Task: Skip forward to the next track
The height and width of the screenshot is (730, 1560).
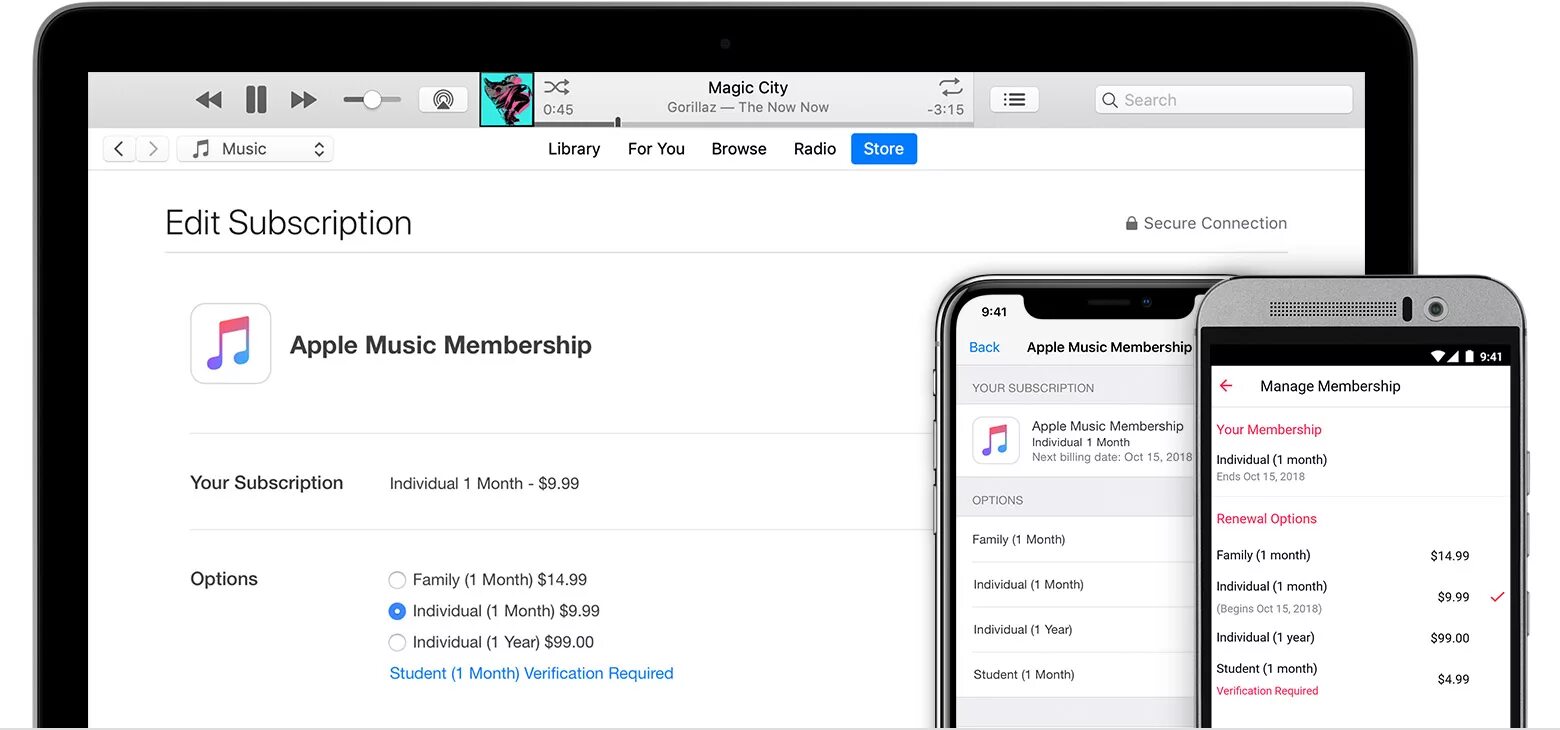Action: pos(304,100)
